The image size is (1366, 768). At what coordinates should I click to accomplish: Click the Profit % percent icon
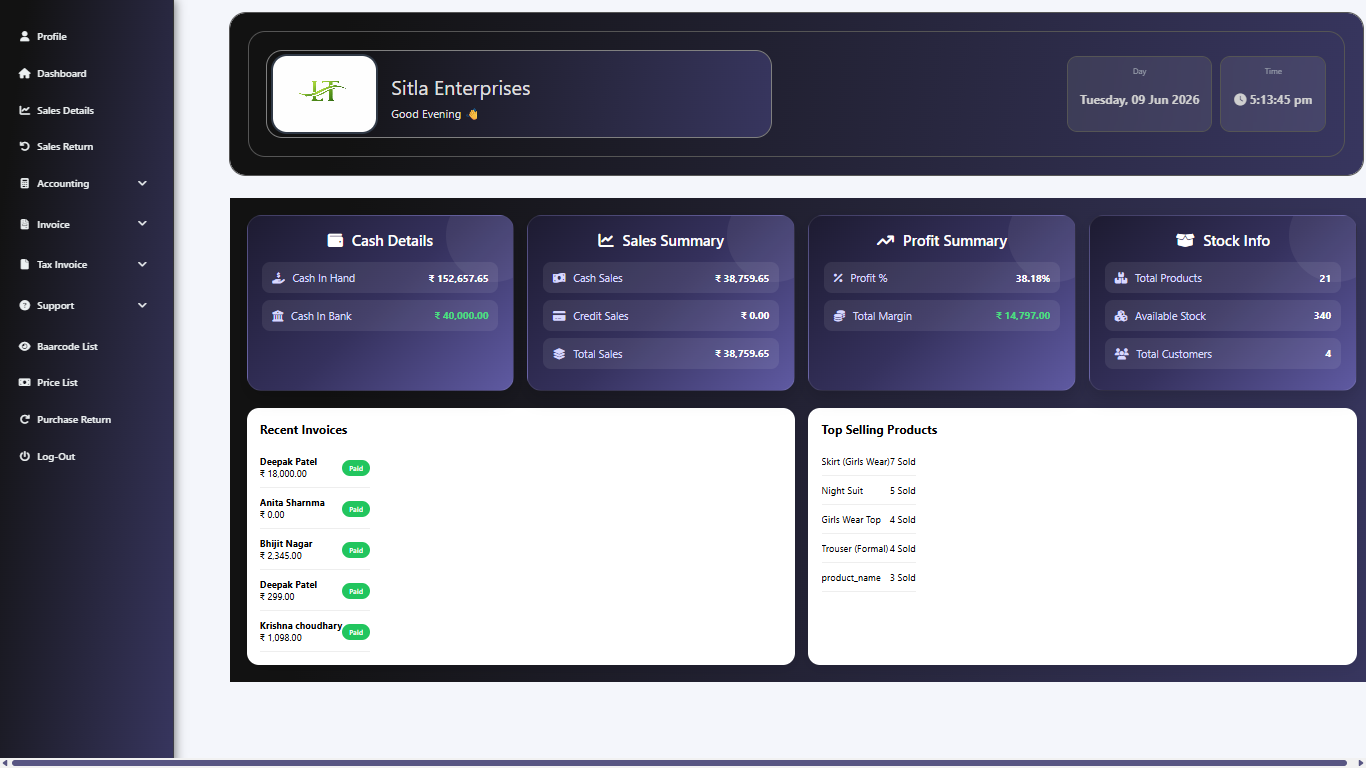tap(838, 278)
